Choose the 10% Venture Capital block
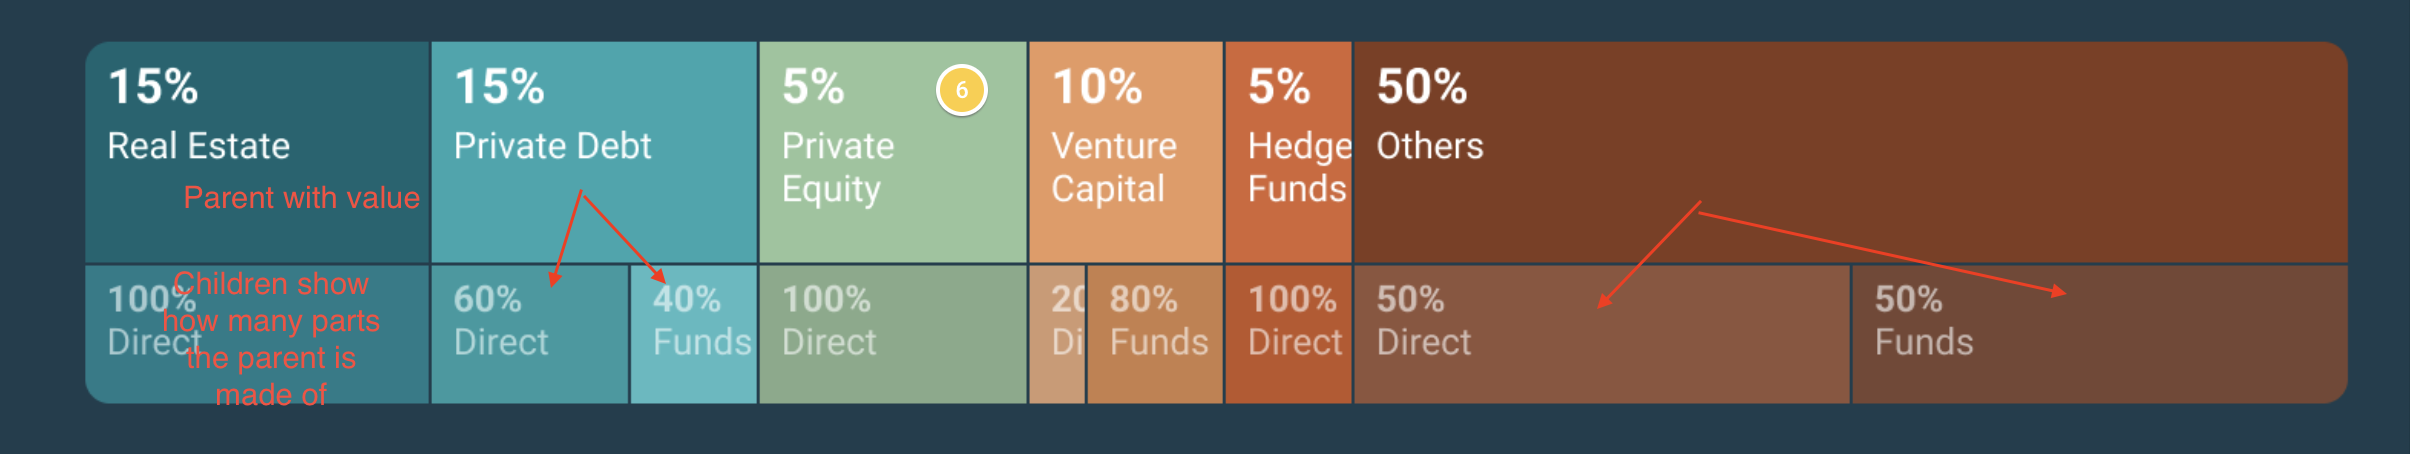Screen dimensions: 2410x454 click(x=1126, y=152)
